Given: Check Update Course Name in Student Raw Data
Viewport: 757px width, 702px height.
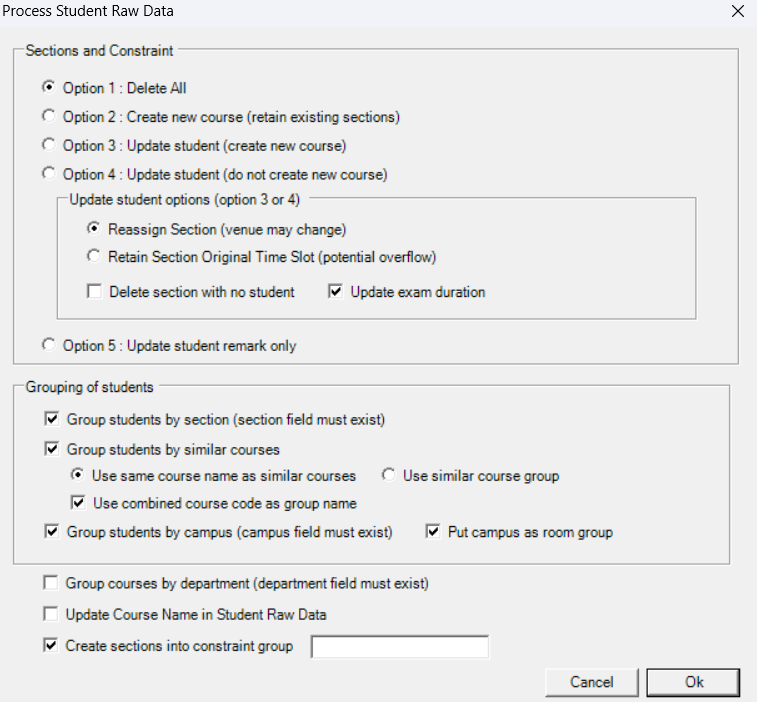Looking at the screenshot, I should coord(51,614).
